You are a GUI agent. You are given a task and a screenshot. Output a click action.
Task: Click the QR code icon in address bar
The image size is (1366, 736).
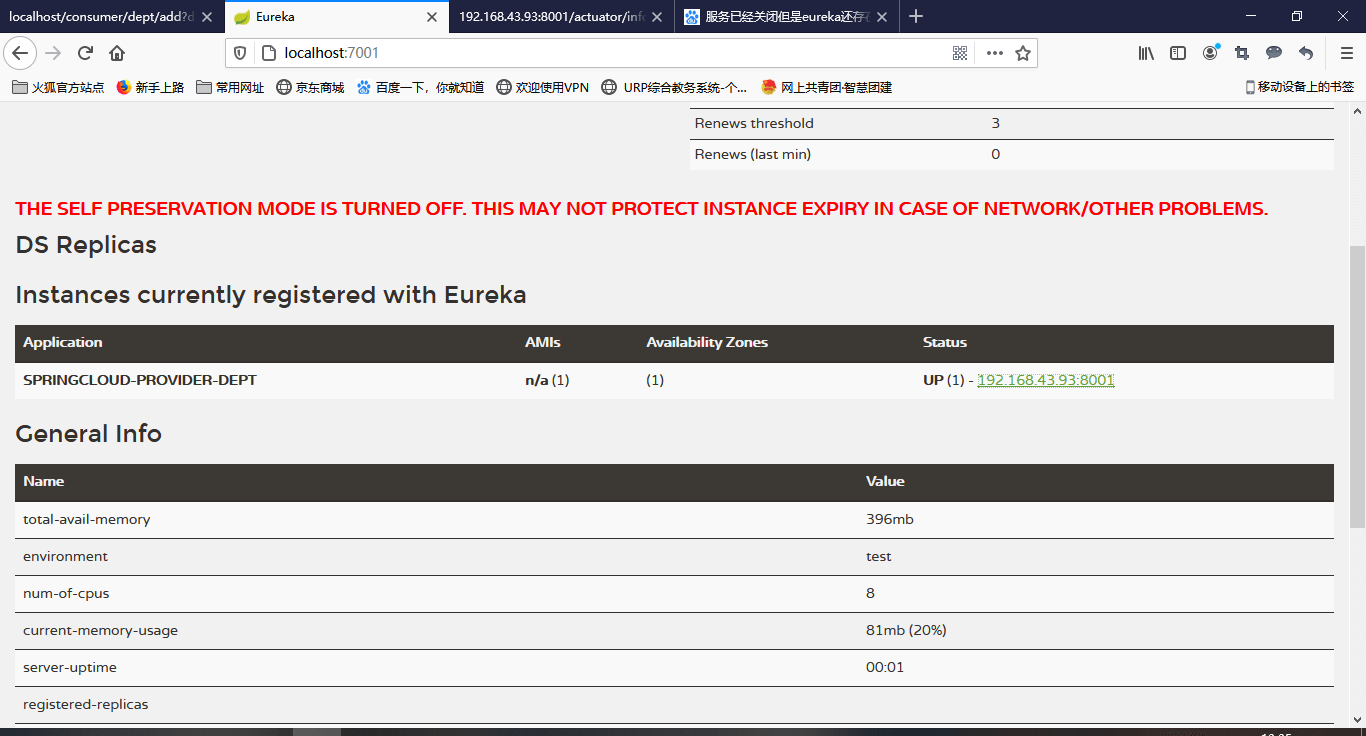tap(960, 53)
